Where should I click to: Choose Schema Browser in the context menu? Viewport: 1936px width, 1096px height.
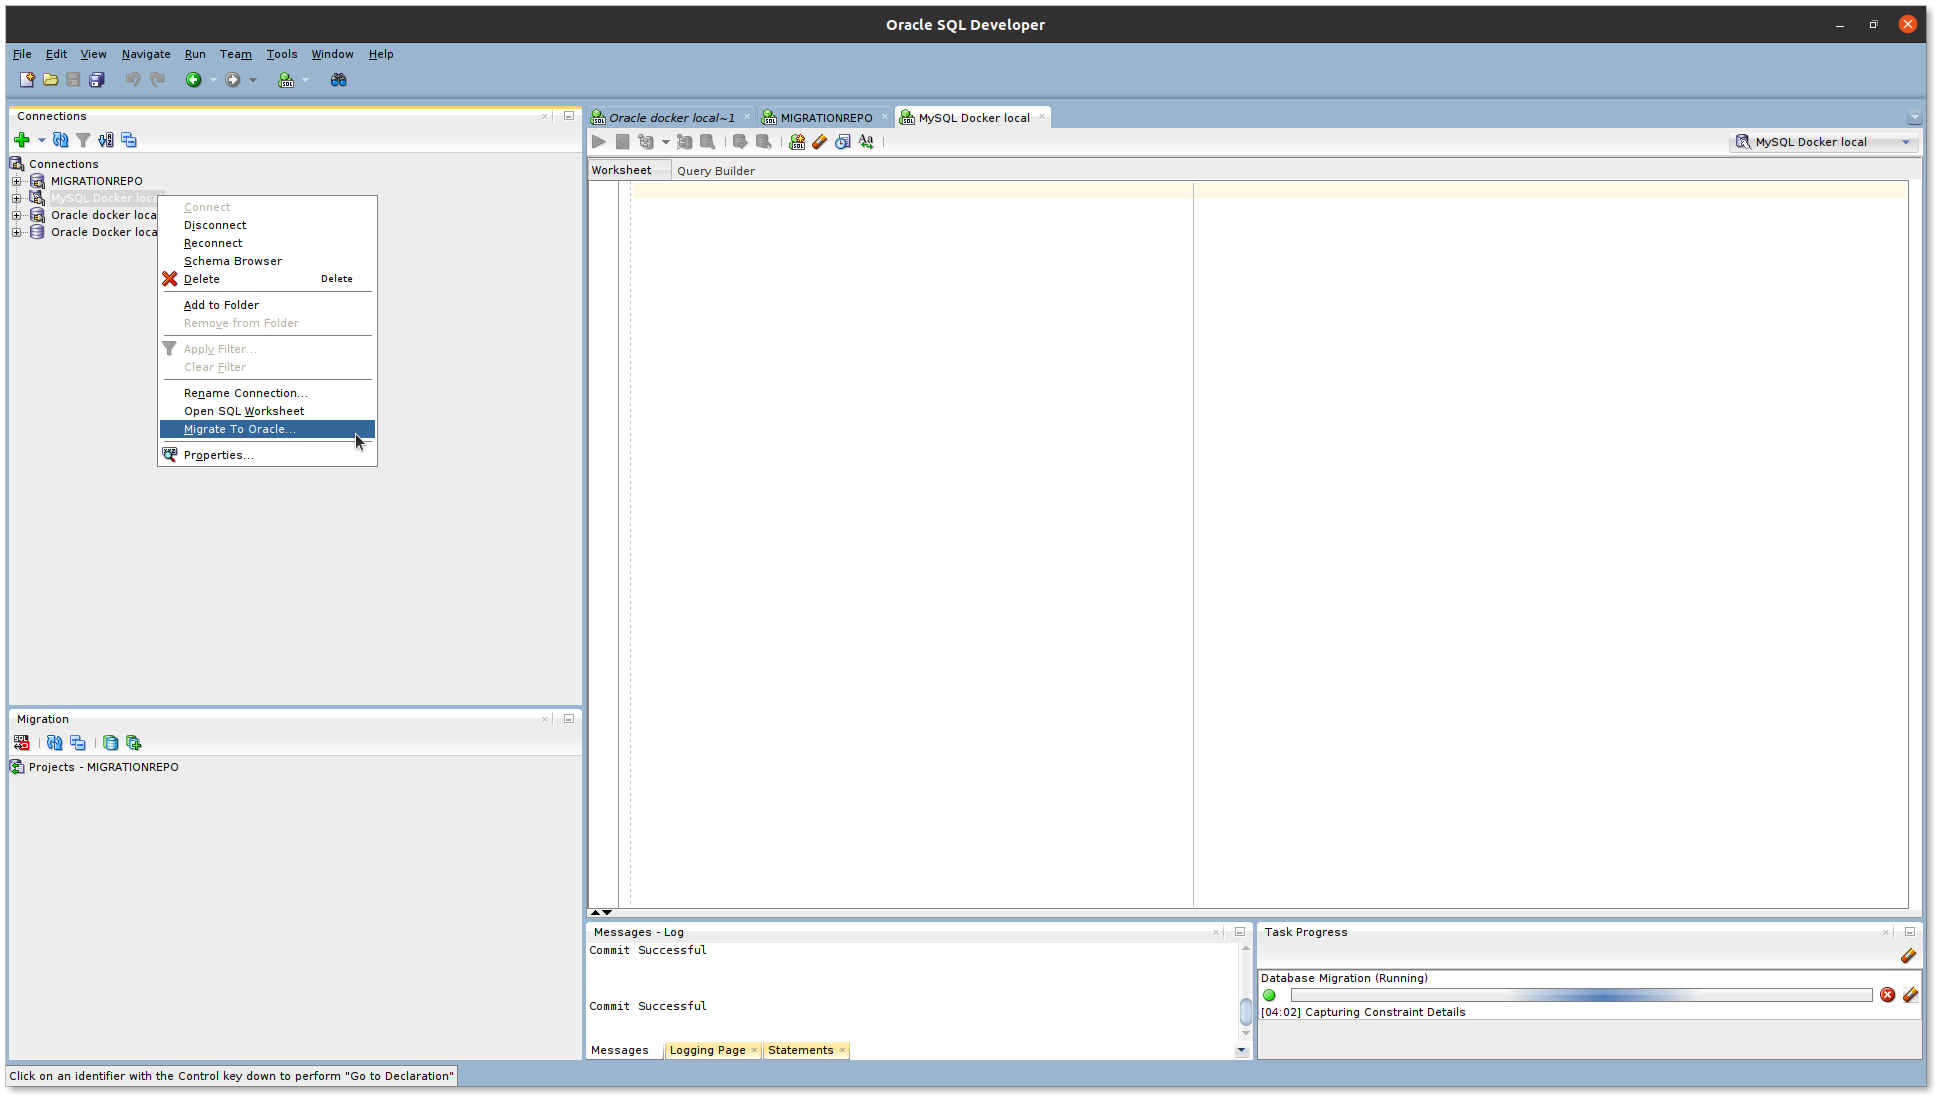tap(233, 261)
